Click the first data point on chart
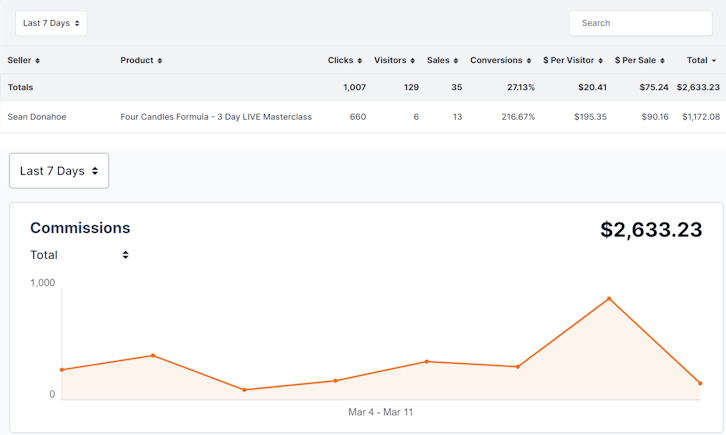726x435 pixels. pos(62,370)
